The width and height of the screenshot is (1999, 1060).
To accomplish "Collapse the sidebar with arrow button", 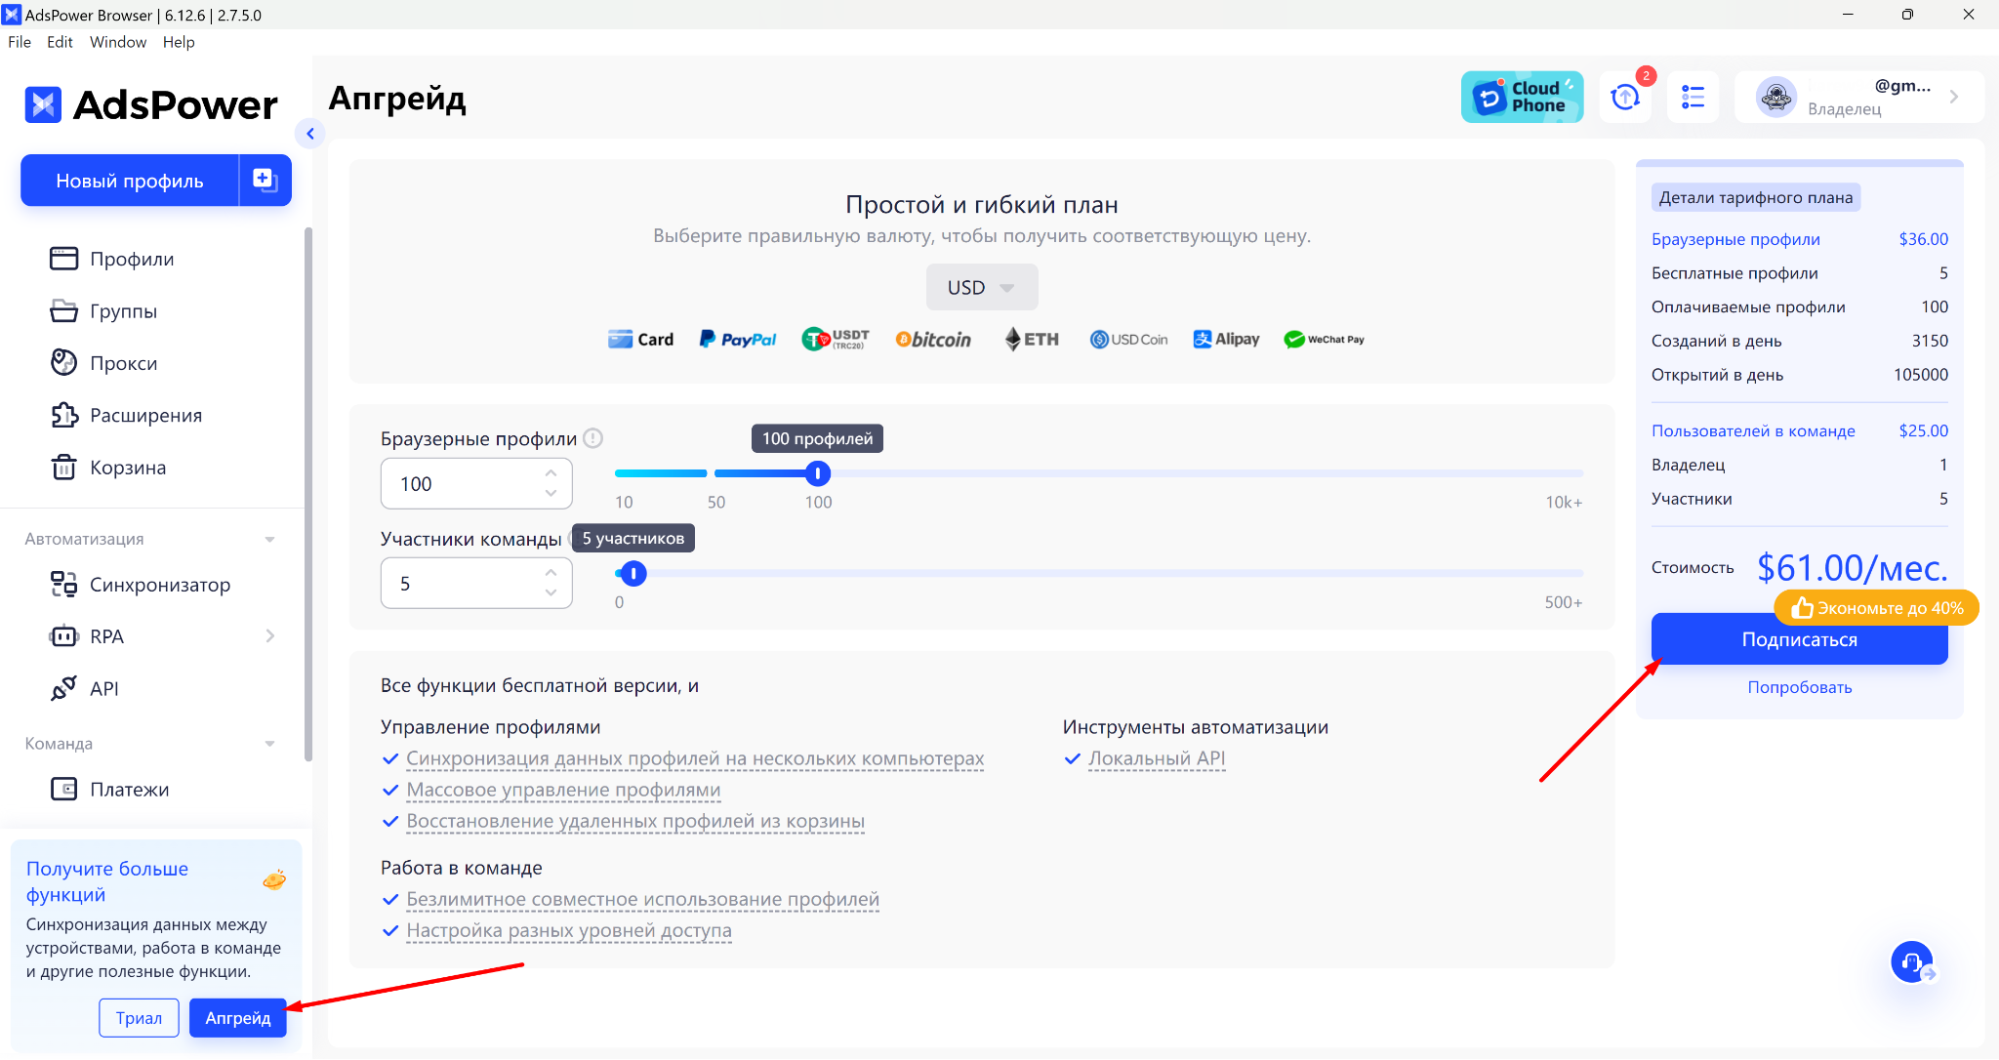I will click(x=310, y=133).
